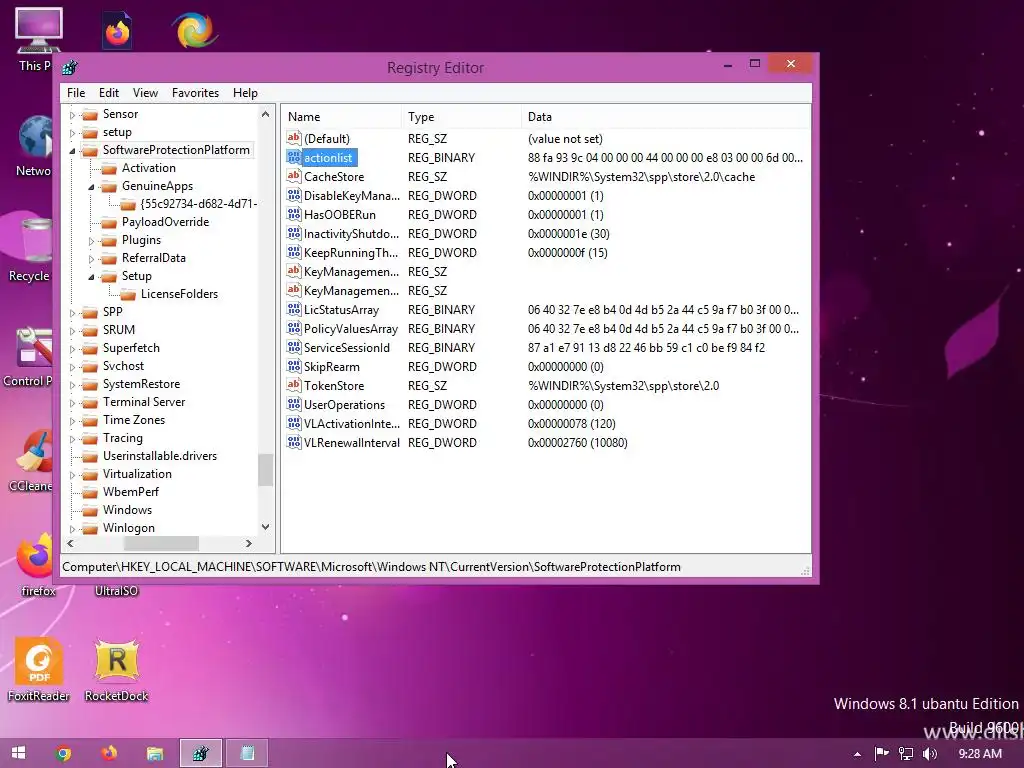Viewport: 1024px width, 768px height.
Task: Expand the SPP tree node
Action: pos(72,313)
